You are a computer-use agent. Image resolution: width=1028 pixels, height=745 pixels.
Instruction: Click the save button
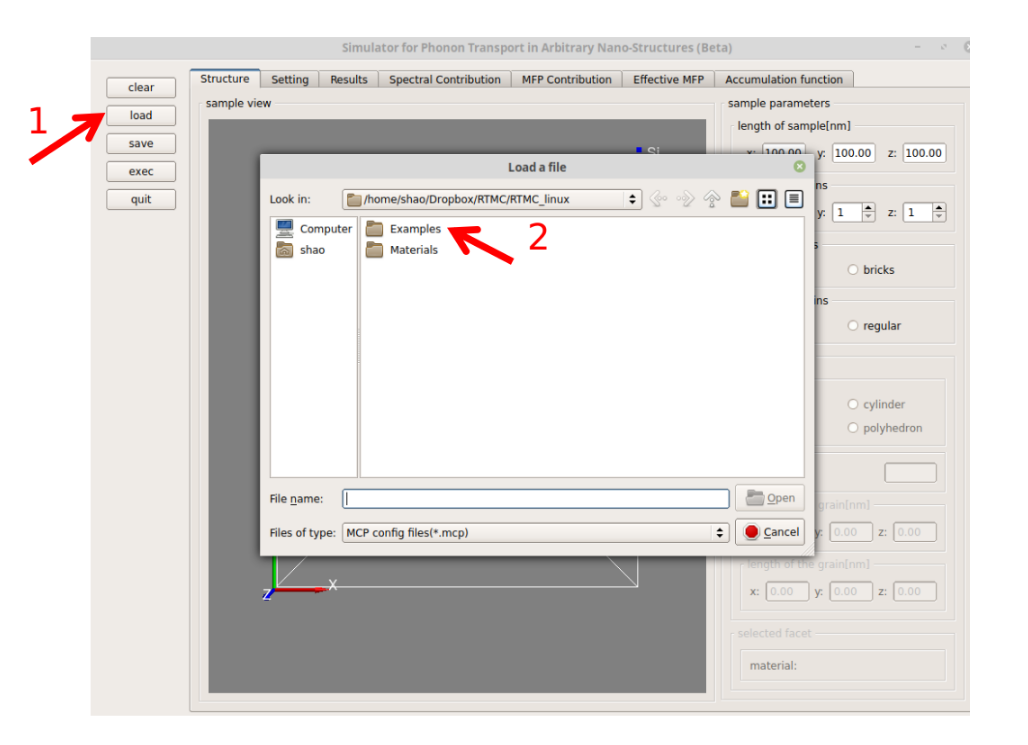click(x=141, y=143)
